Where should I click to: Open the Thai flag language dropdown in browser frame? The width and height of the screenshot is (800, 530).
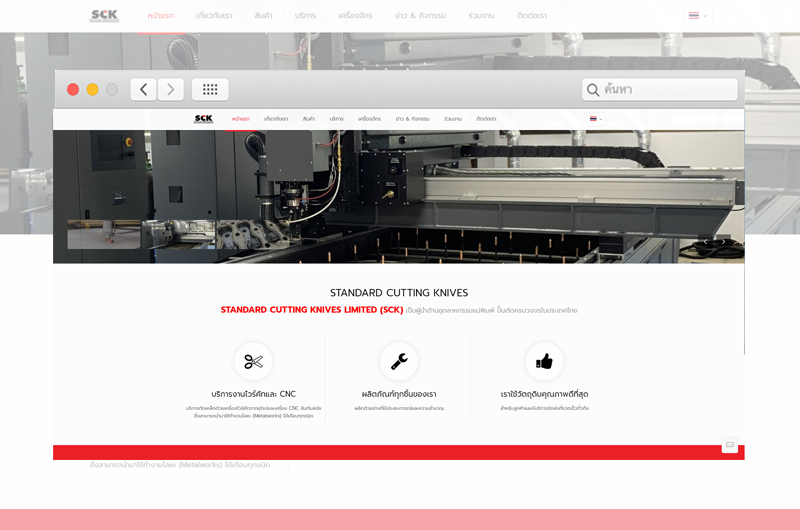pos(595,119)
